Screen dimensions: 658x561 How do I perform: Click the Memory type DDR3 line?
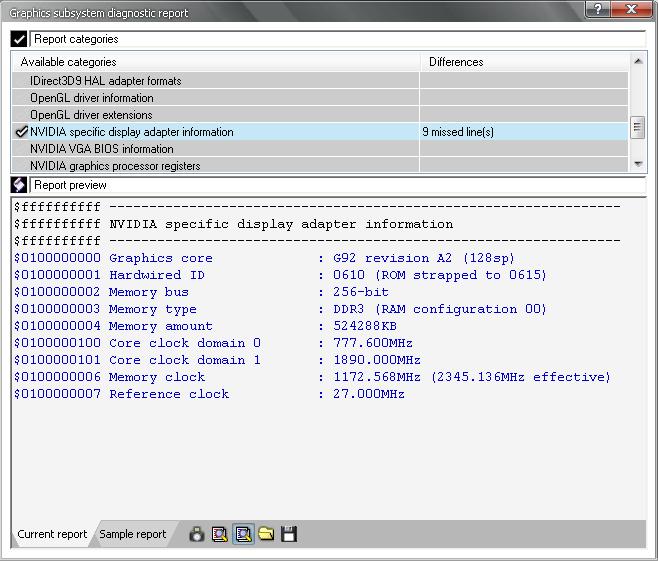pos(280,309)
